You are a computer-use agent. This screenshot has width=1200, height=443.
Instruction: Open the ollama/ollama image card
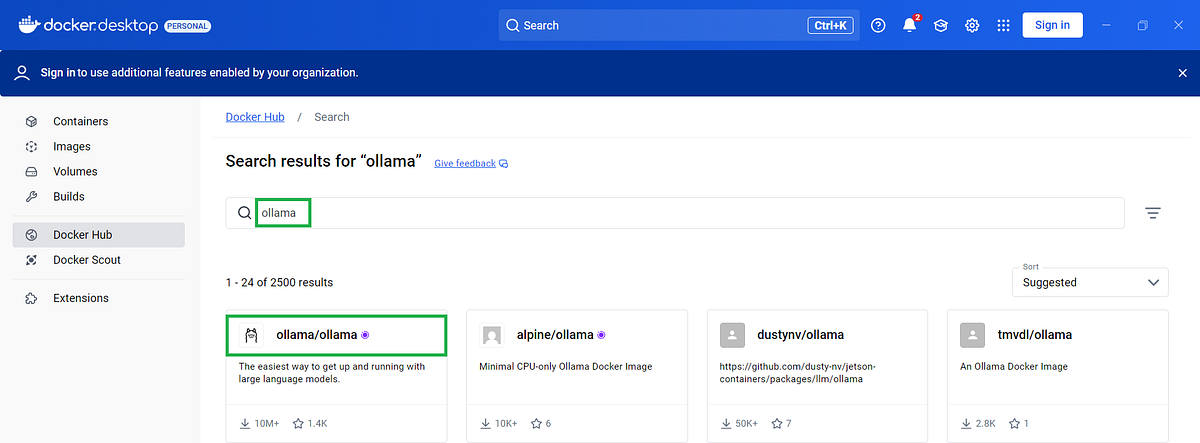pyautogui.click(x=336, y=376)
